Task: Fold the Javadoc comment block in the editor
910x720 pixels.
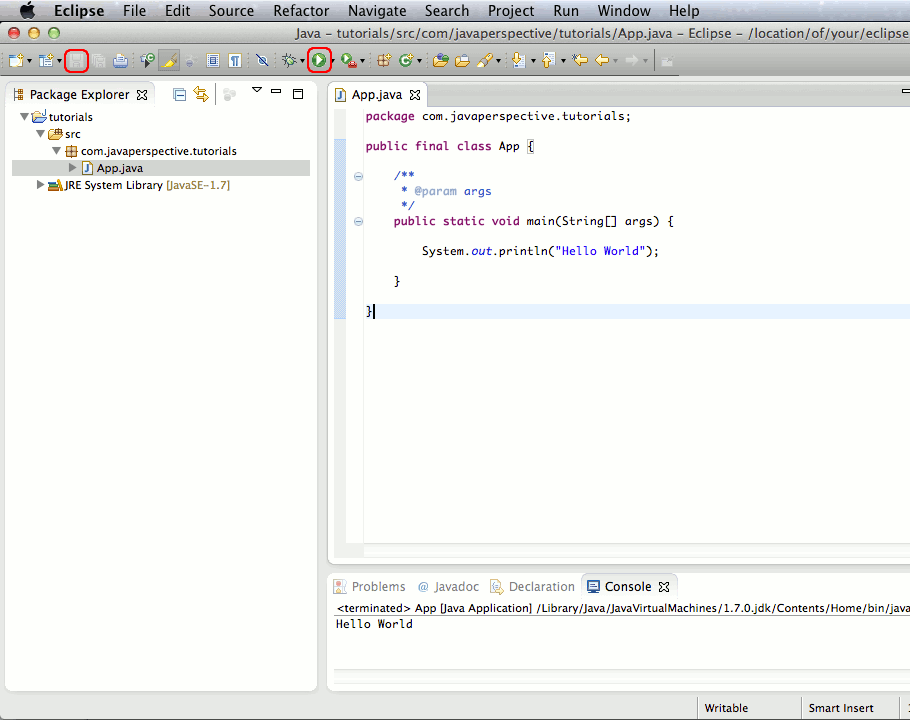Action: click(x=358, y=176)
